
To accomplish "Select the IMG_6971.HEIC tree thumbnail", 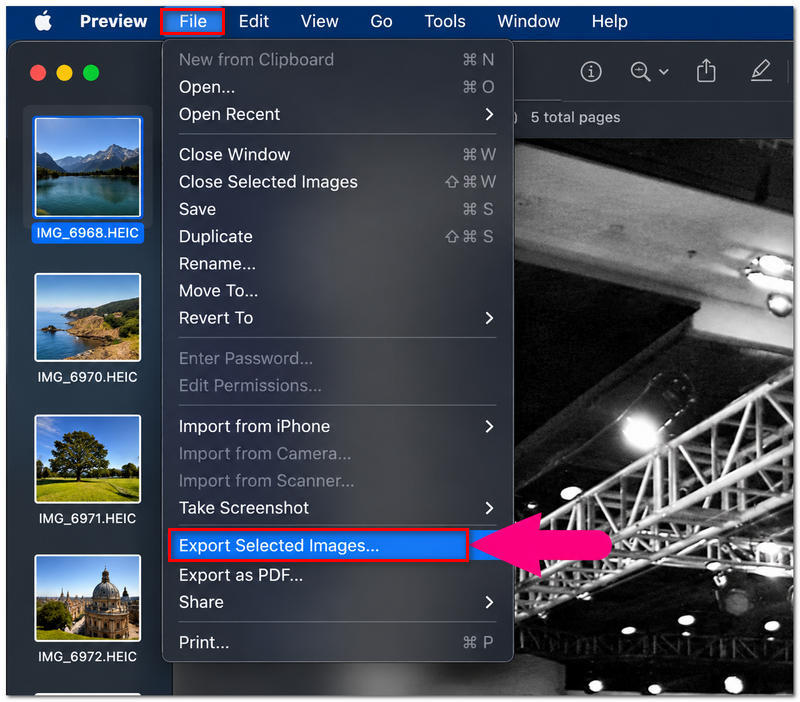I will [x=88, y=459].
